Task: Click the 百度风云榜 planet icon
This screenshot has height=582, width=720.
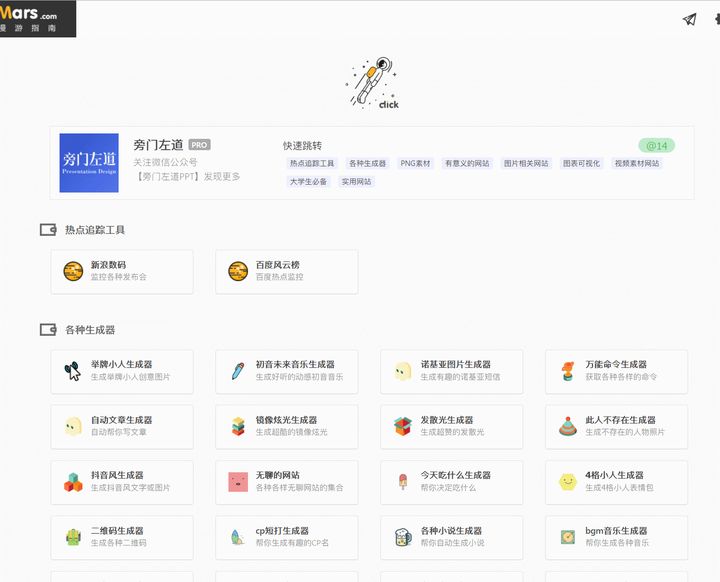Action: (x=238, y=271)
